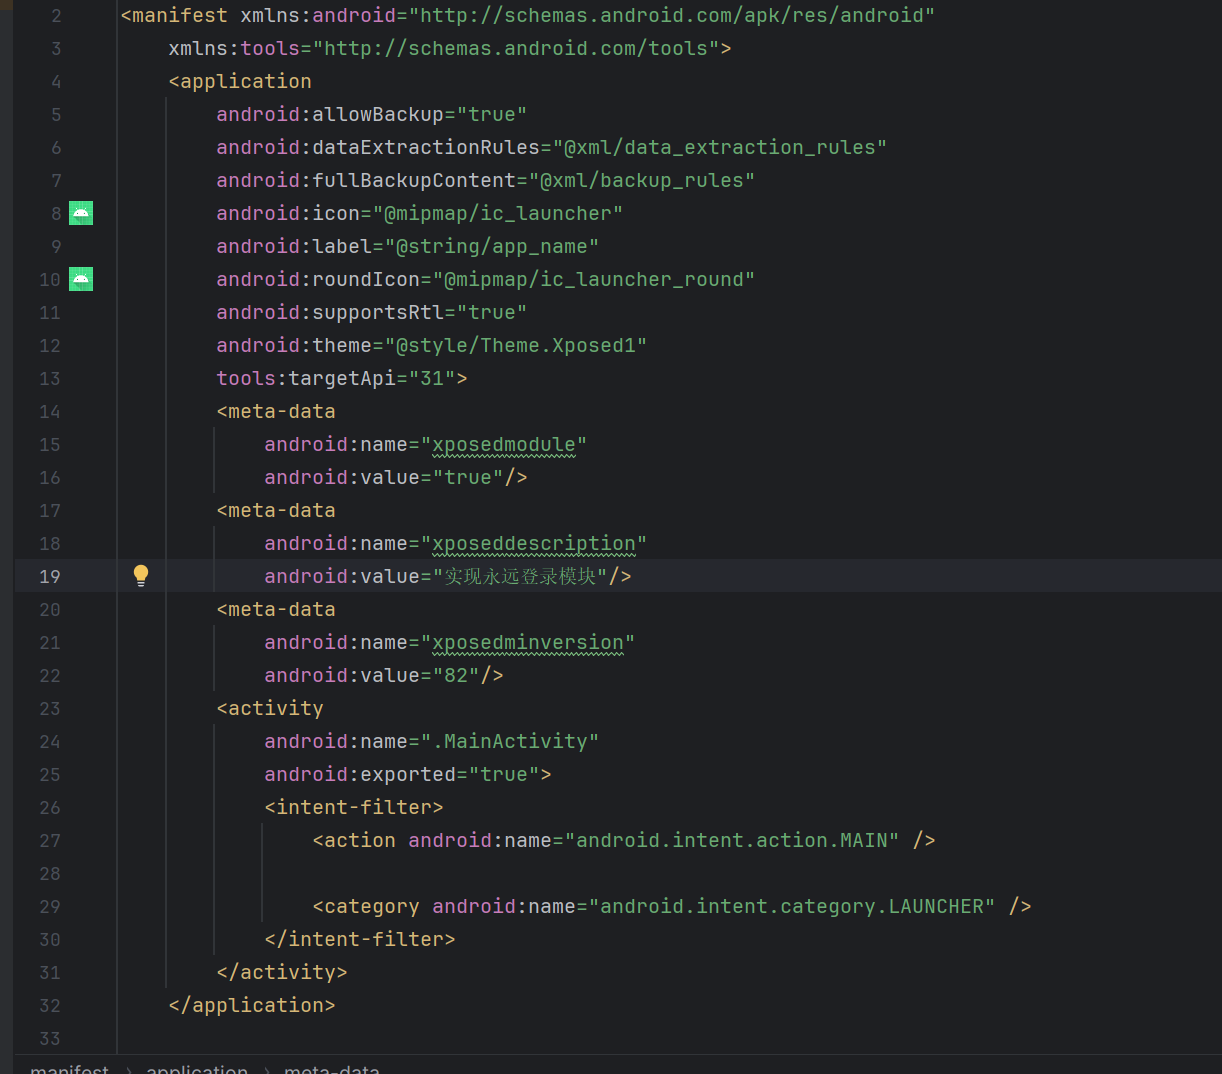This screenshot has height=1074, width=1222.
Task: Click line number 14 in the gutter
Action: 50,412
